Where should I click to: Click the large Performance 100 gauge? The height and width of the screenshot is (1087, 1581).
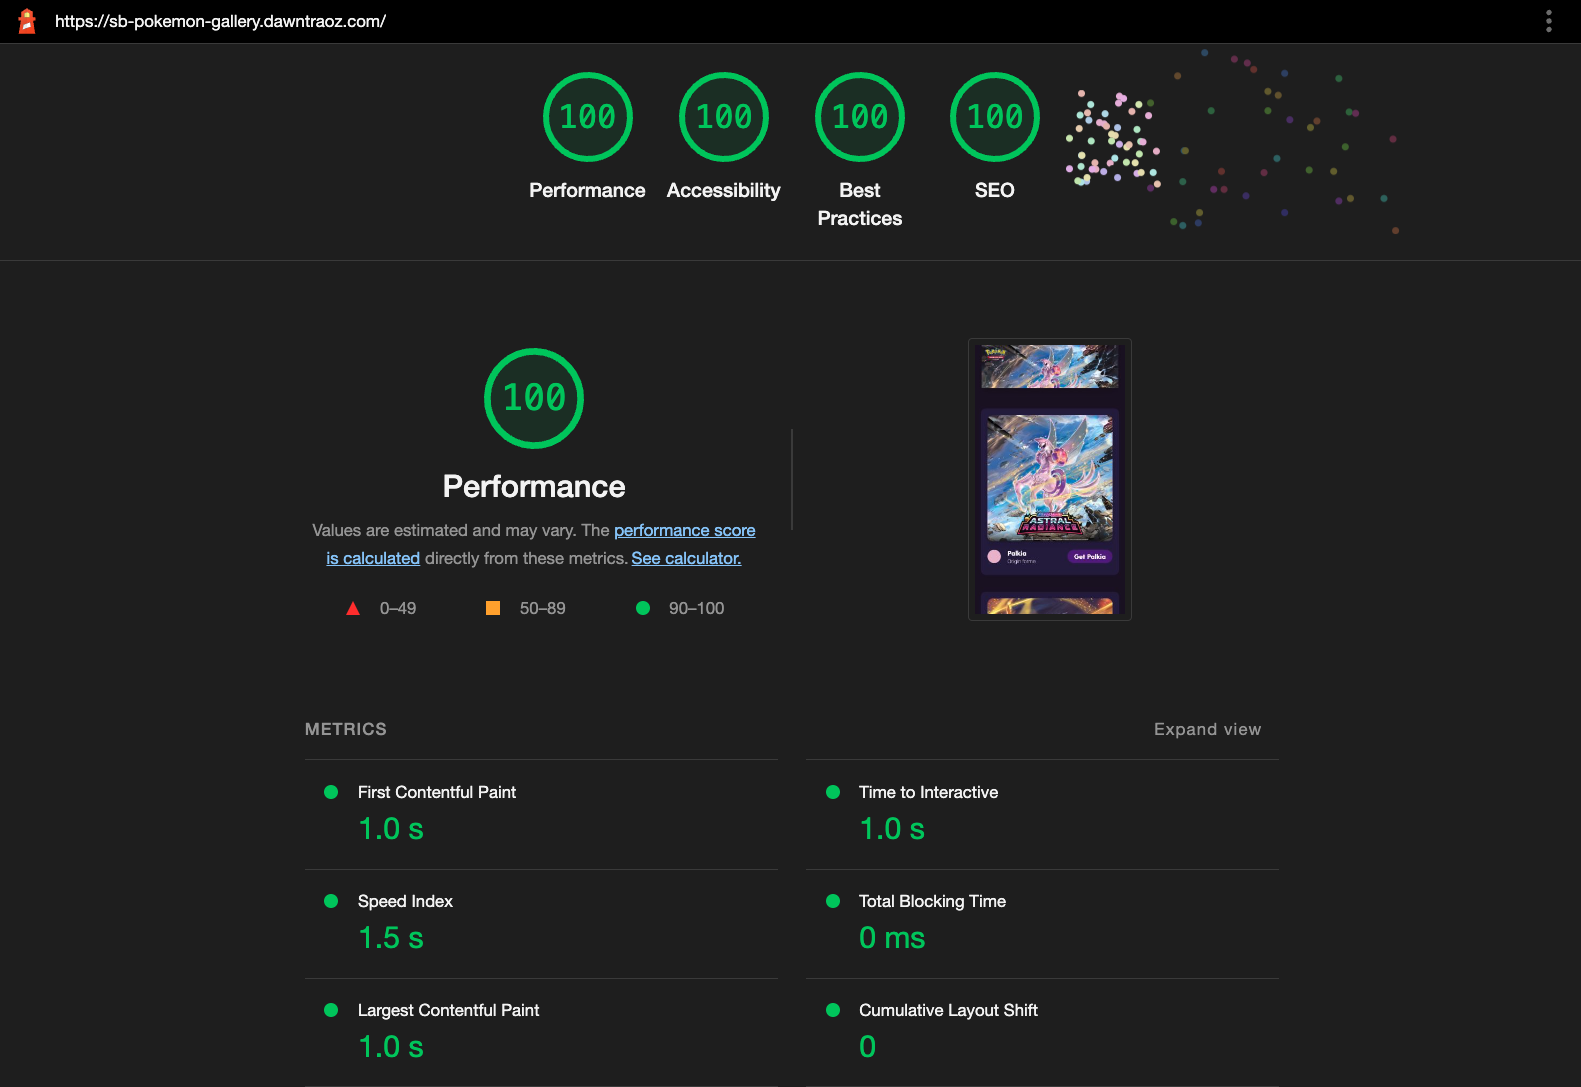(x=534, y=398)
